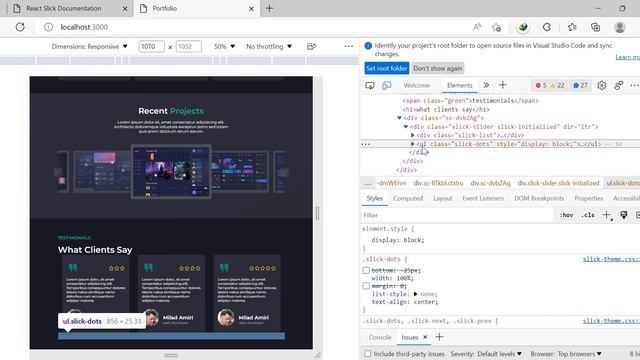Viewport: 640px width, 360px height.
Task: Switch to the Console drawer tab
Action: pyautogui.click(x=380, y=338)
